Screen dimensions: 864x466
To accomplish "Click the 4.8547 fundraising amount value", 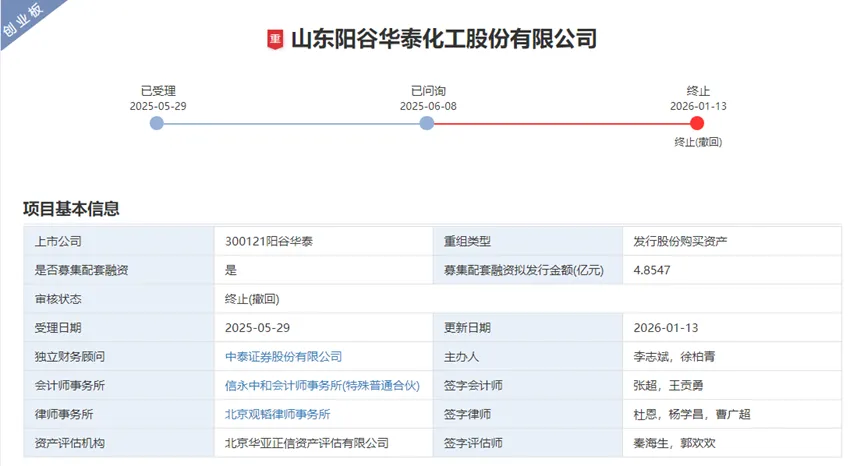I will pos(652,270).
